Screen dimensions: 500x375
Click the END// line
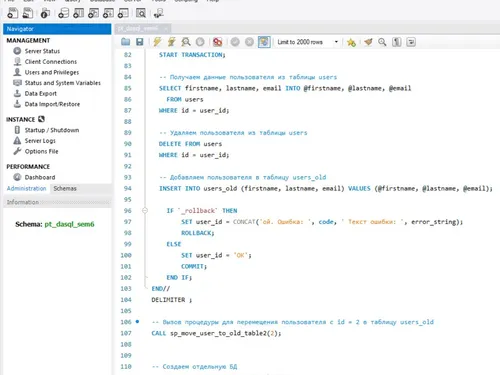click(161, 289)
